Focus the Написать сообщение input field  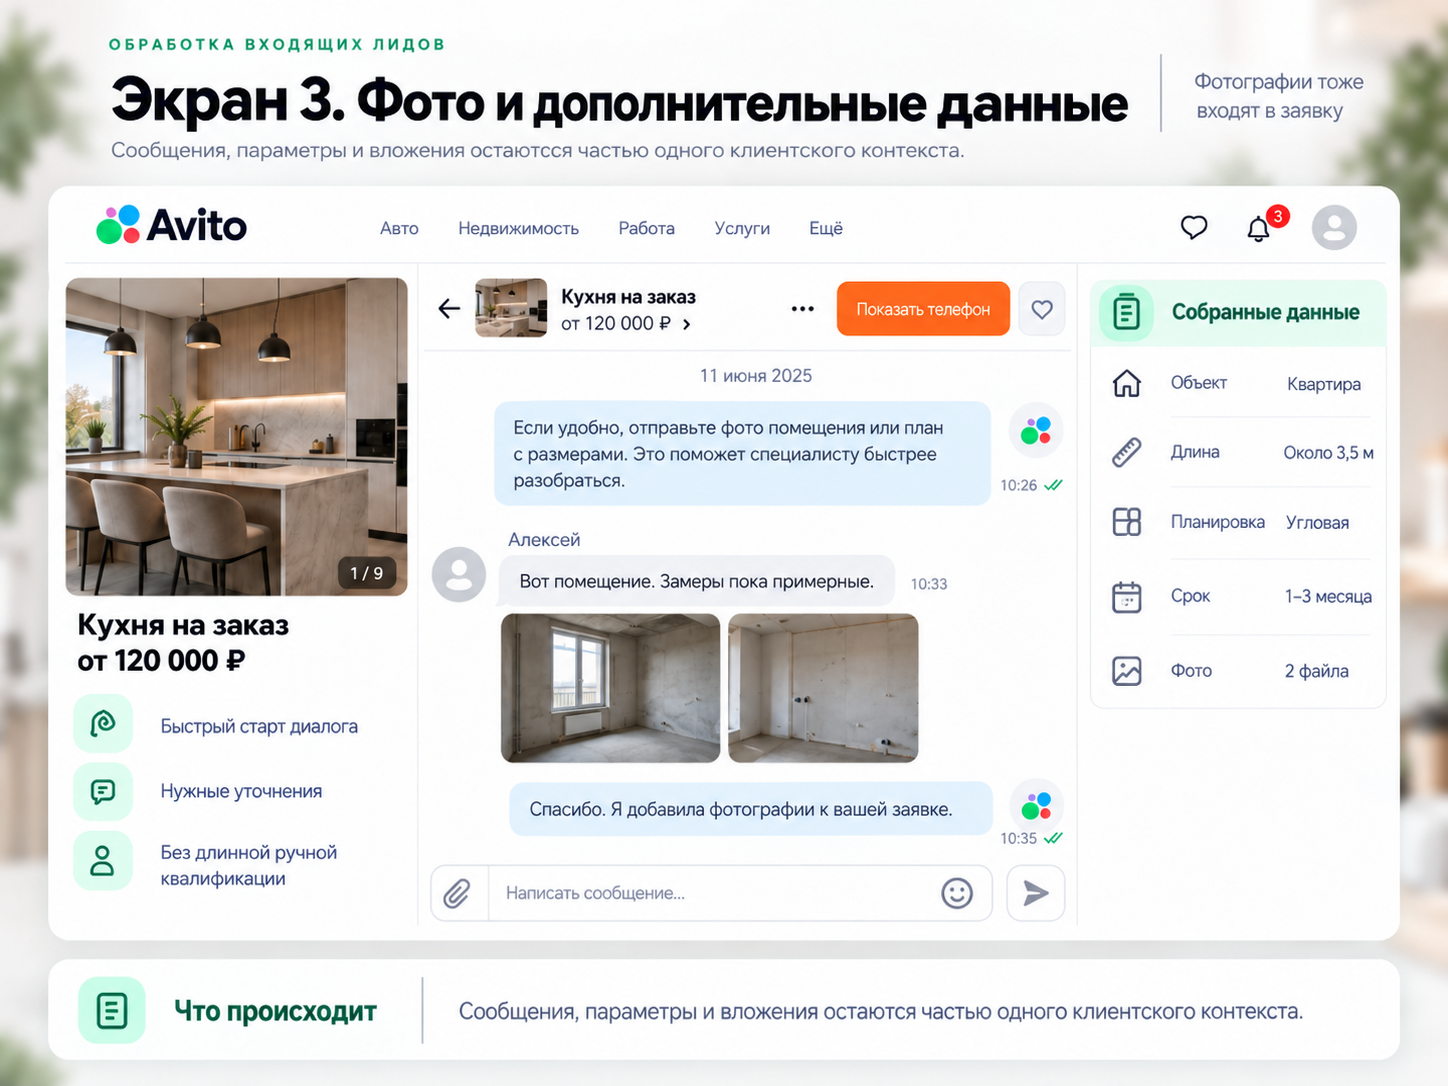pos(712,893)
